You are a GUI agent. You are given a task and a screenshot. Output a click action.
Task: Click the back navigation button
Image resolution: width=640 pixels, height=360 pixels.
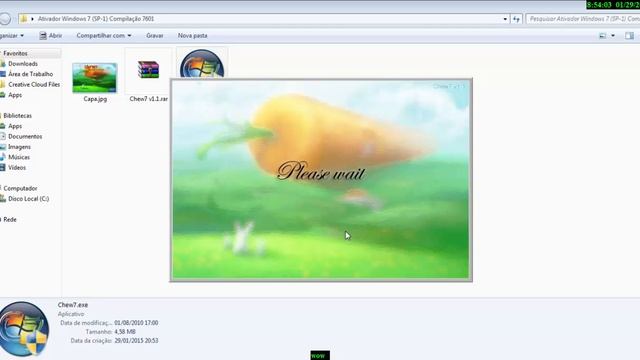[x=5, y=19]
